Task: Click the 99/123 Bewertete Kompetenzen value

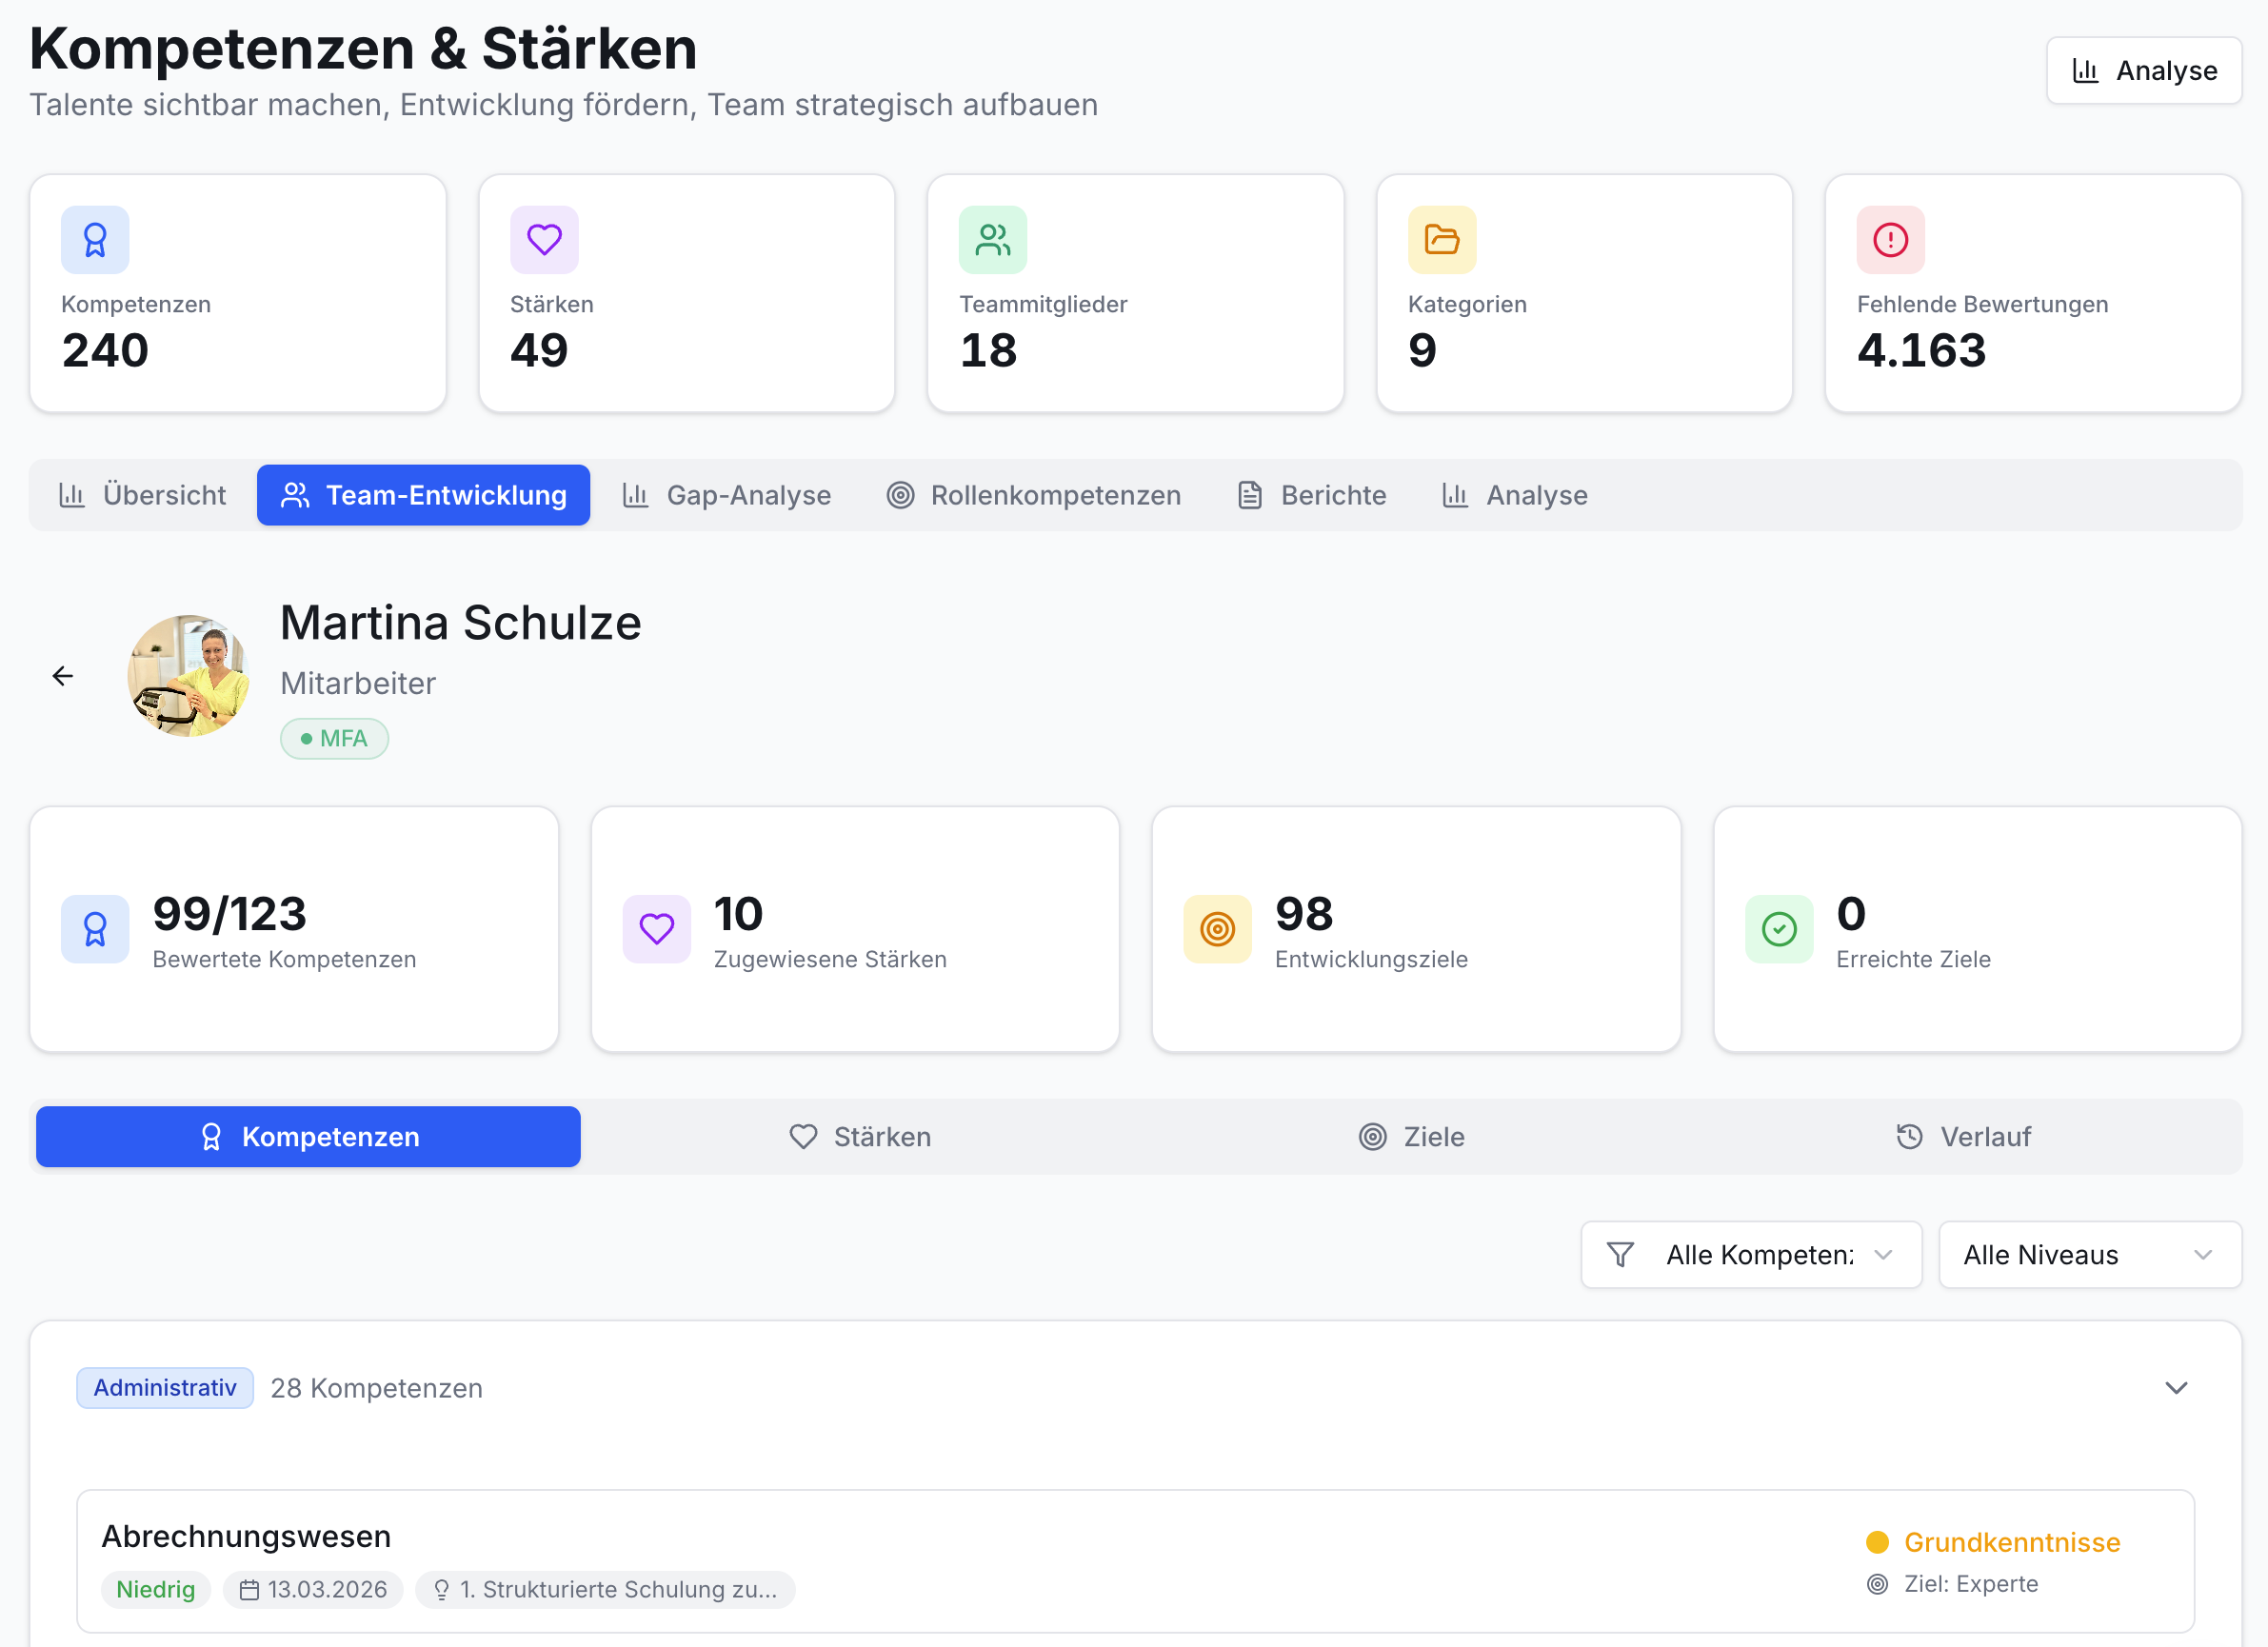Action: click(230, 913)
